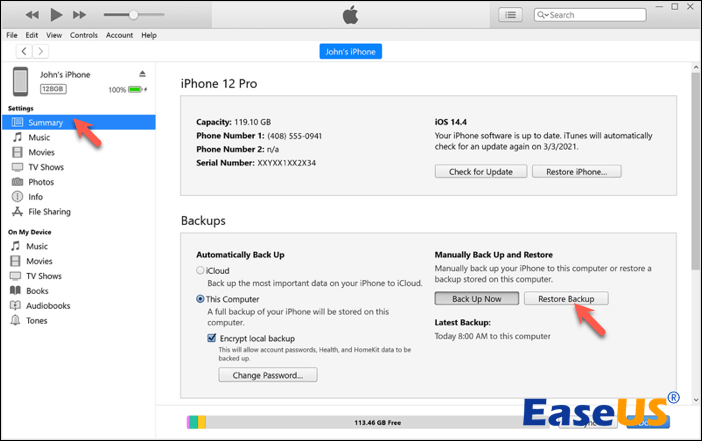702x441 pixels.
Task: Click the Restore Backup button
Action: (566, 299)
